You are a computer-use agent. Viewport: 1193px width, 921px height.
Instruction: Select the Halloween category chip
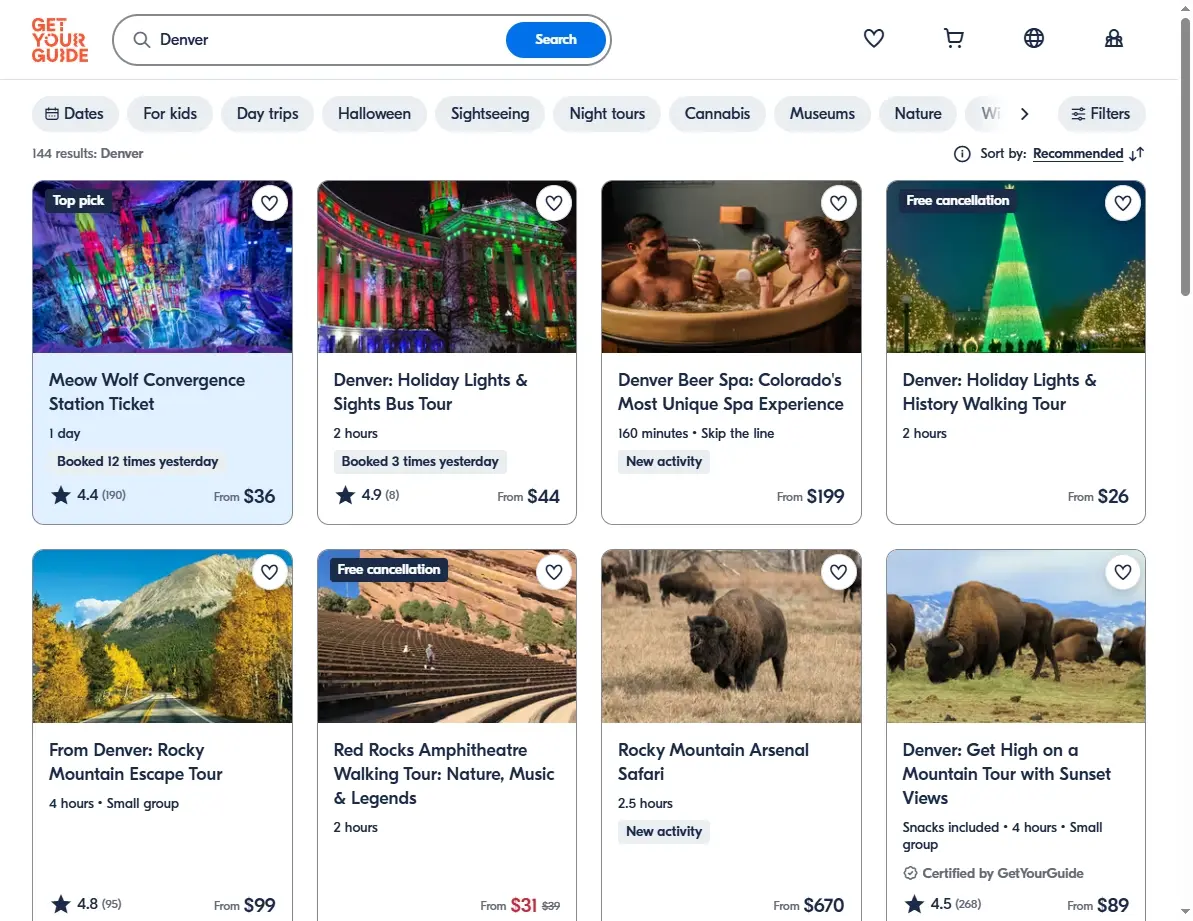click(x=374, y=113)
